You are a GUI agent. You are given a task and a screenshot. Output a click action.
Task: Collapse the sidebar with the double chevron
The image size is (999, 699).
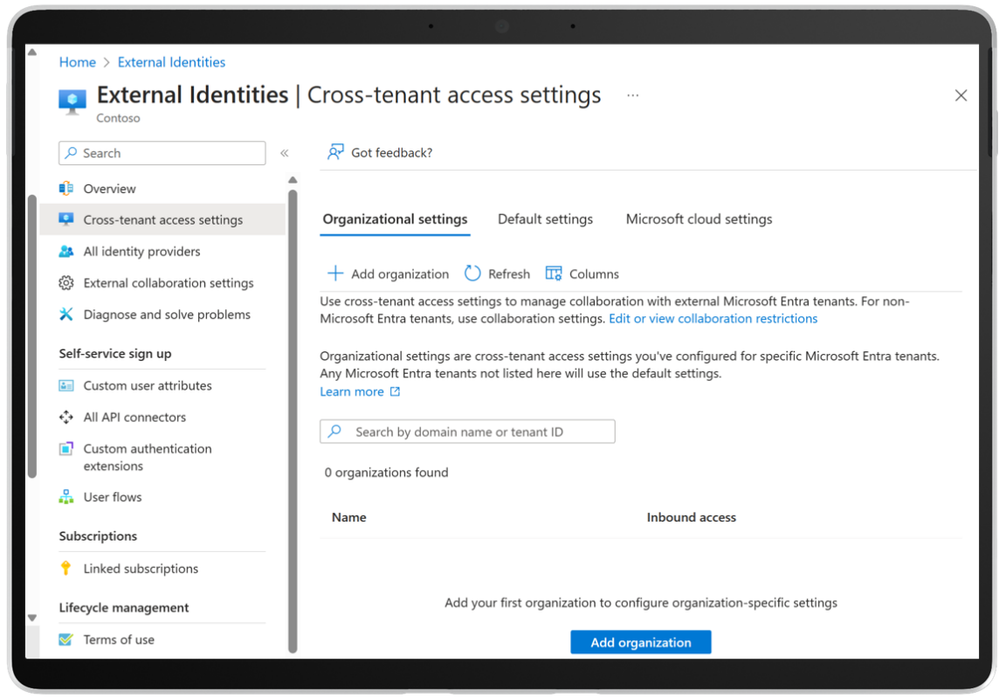pyautogui.click(x=284, y=153)
